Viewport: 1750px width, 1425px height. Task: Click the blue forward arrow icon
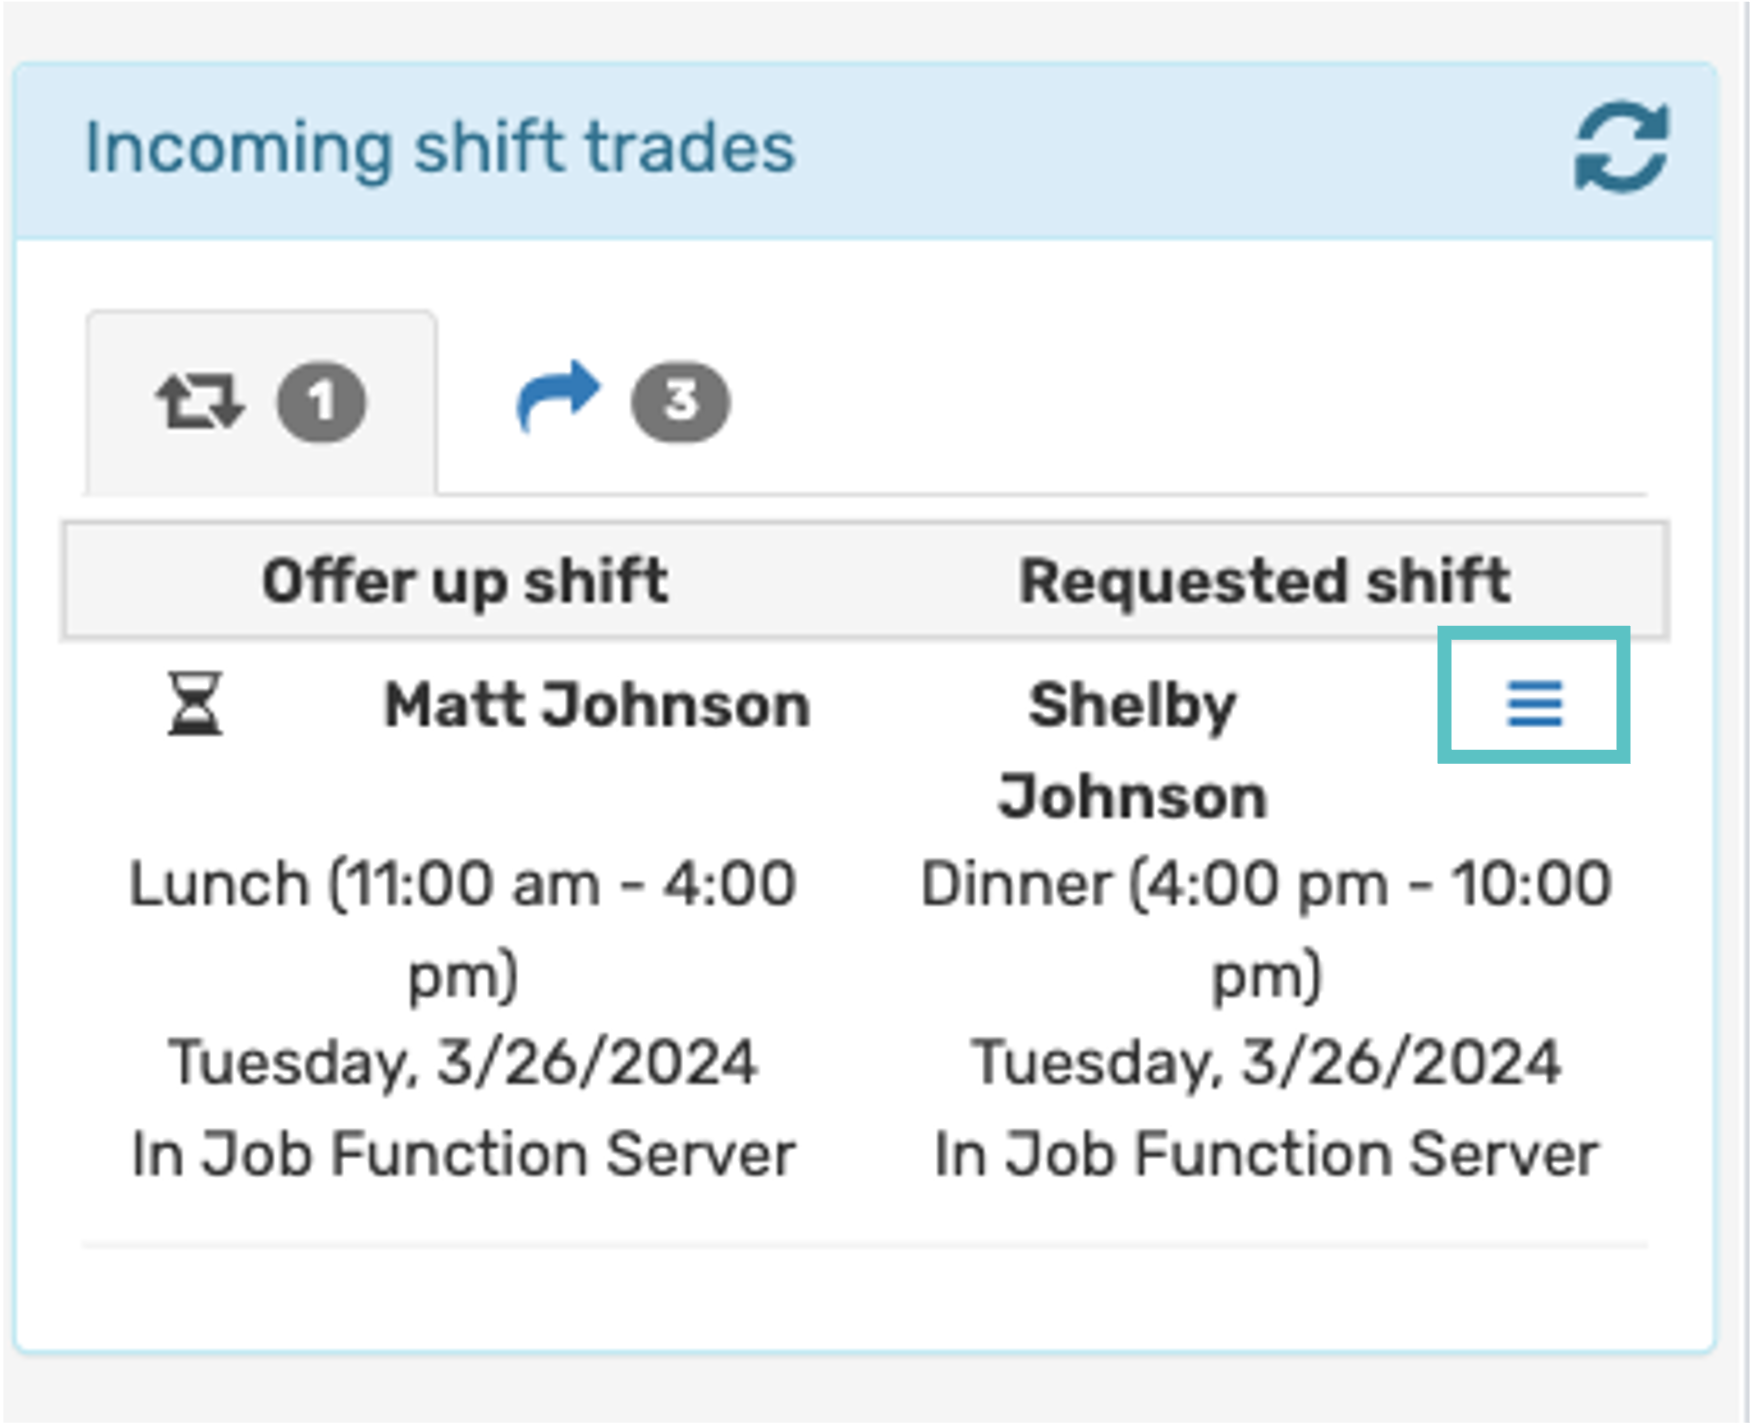point(558,396)
